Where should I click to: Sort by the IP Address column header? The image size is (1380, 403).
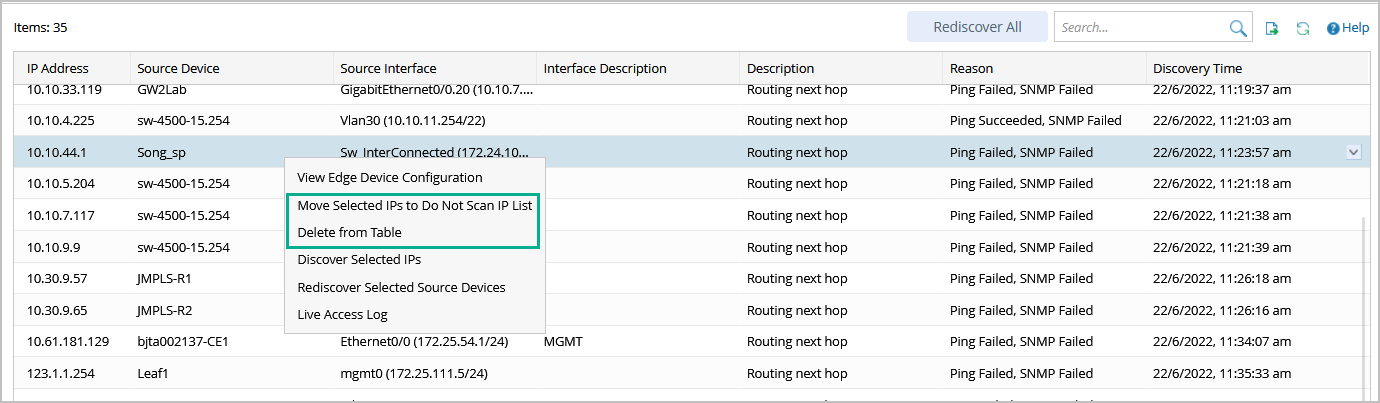pos(58,69)
